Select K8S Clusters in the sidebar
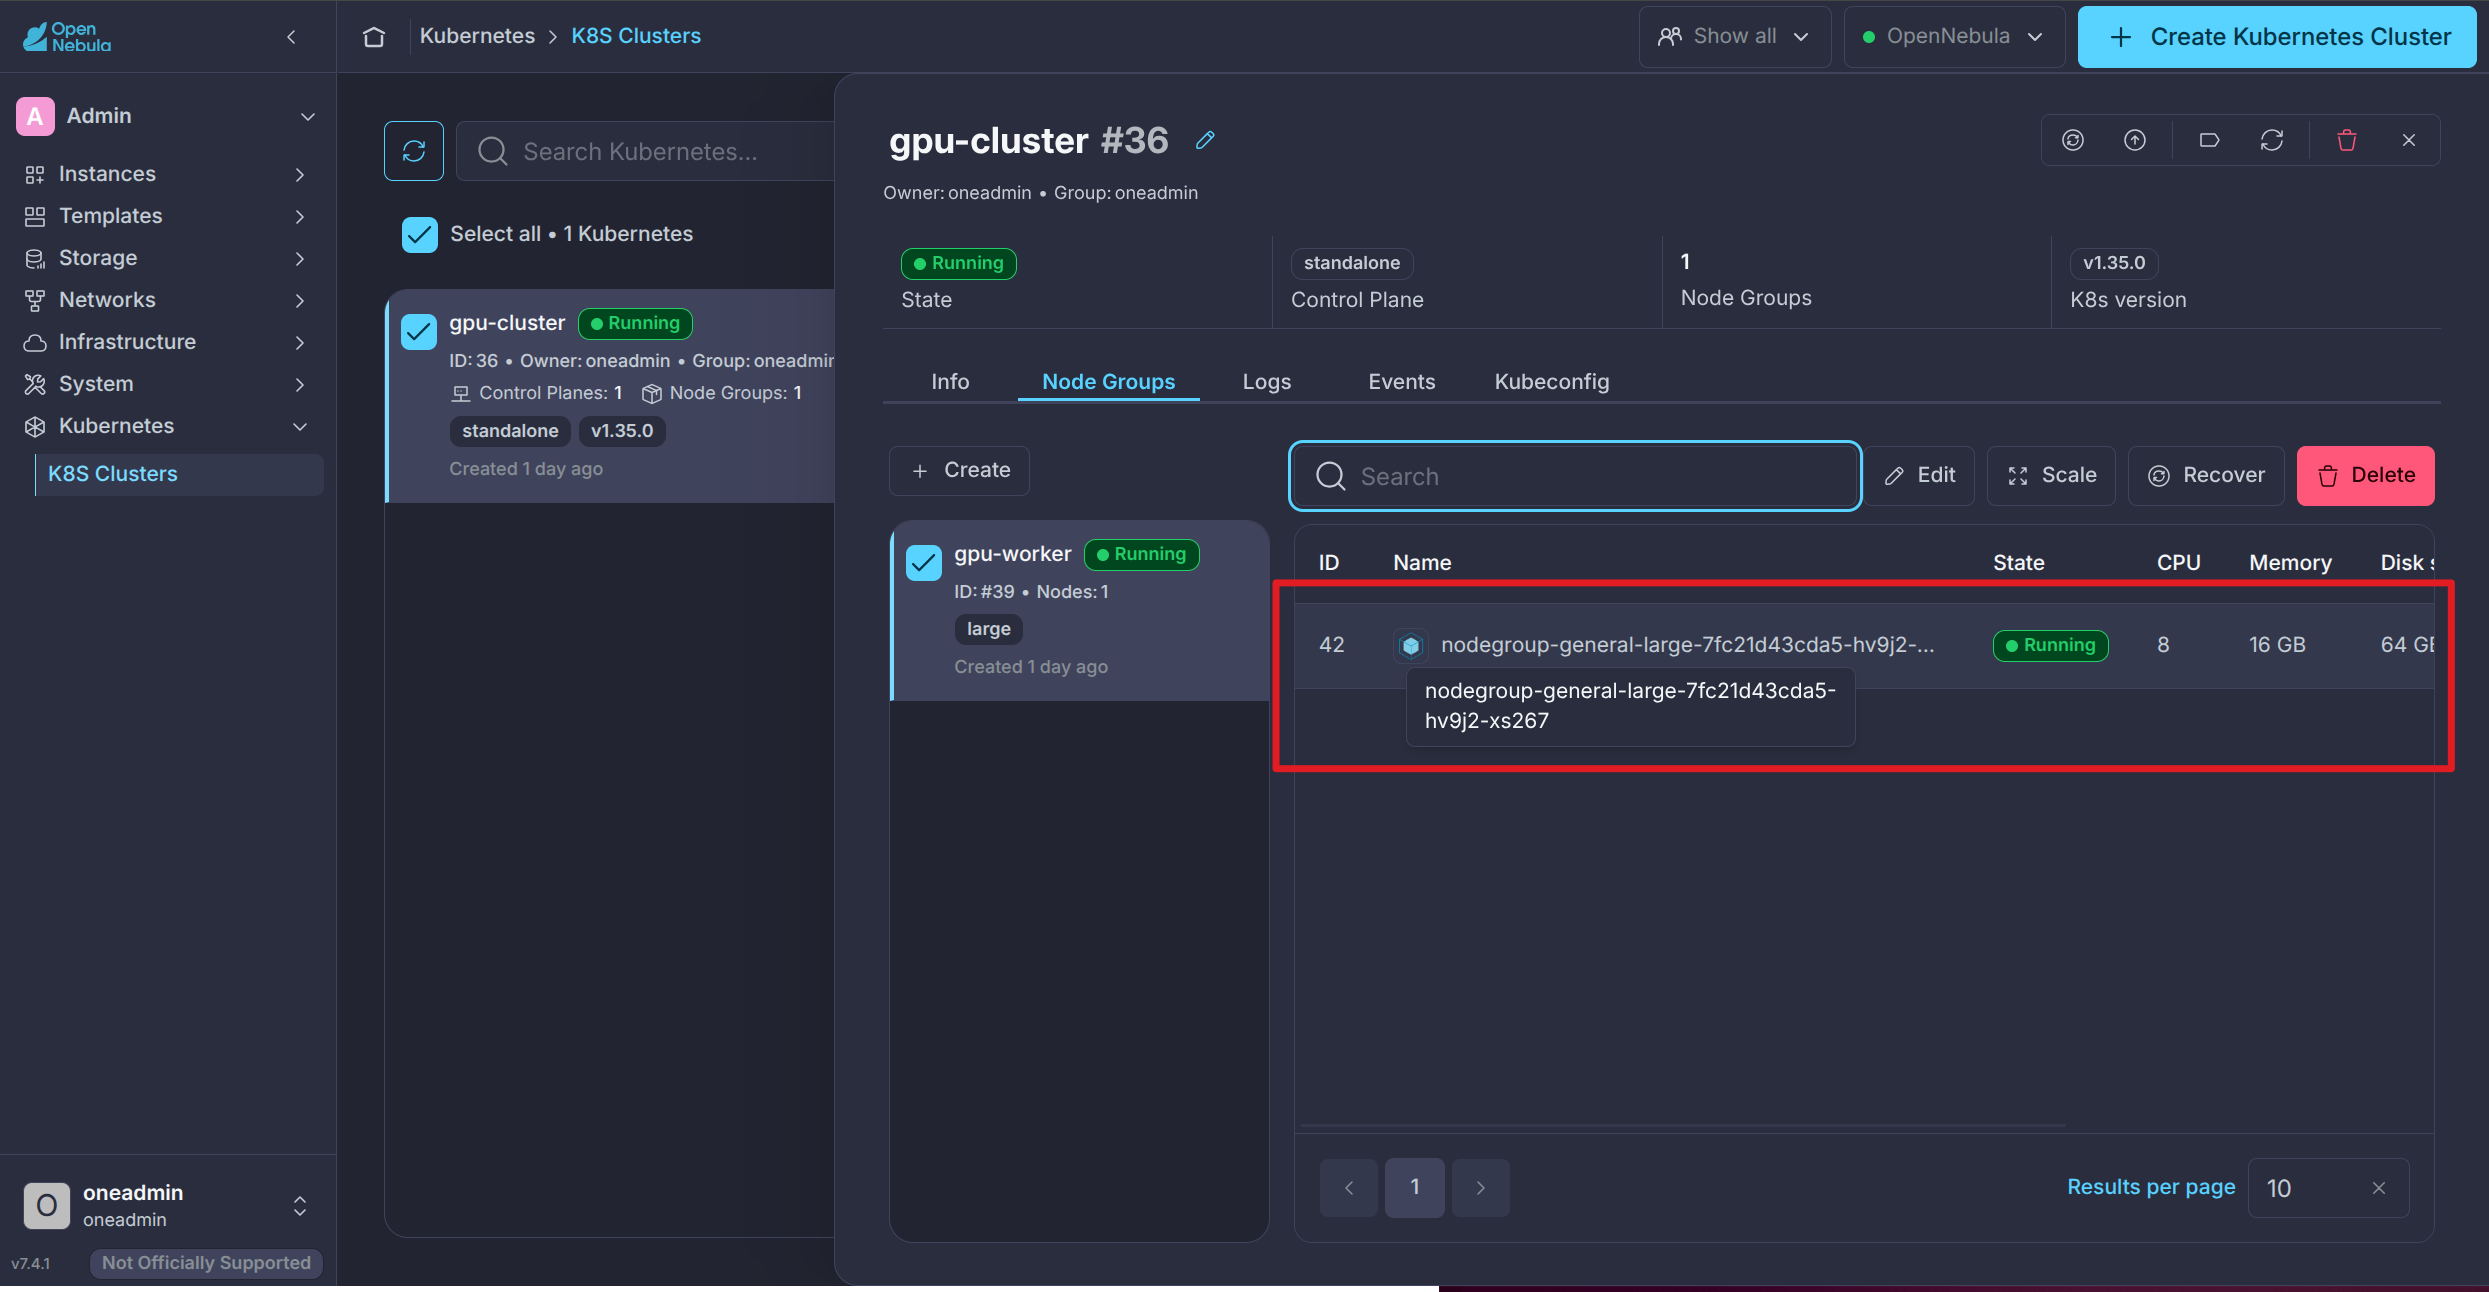Viewport: 2489px width, 1292px height. [x=180, y=474]
